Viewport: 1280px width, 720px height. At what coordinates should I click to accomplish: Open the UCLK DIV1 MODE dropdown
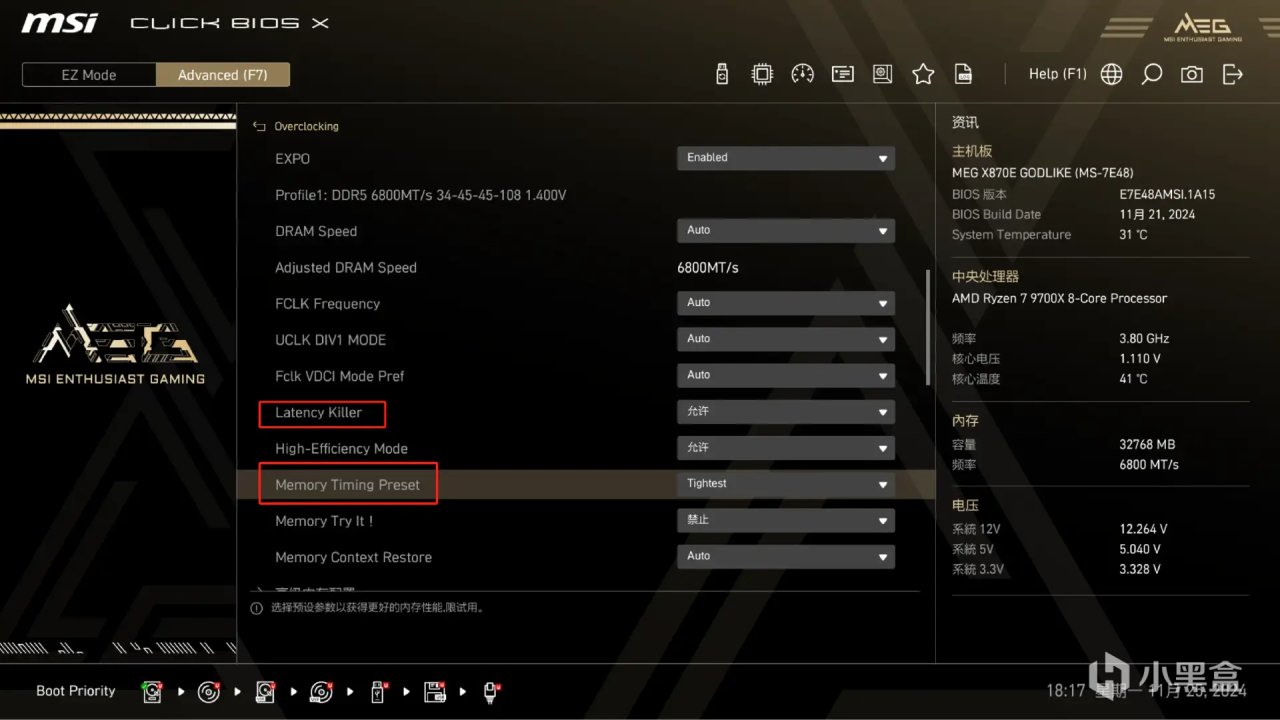(x=785, y=339)
